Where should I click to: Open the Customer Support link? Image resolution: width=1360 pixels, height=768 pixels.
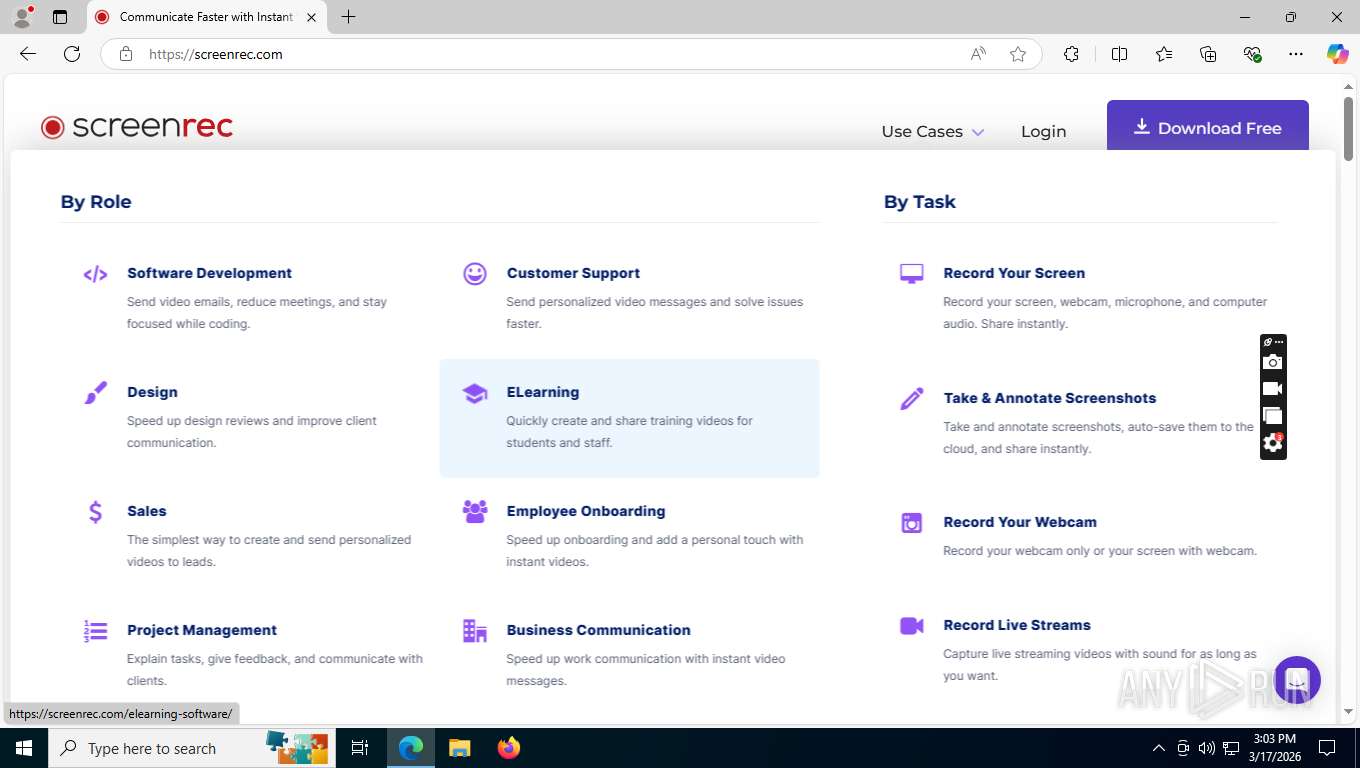pos(573,273)
